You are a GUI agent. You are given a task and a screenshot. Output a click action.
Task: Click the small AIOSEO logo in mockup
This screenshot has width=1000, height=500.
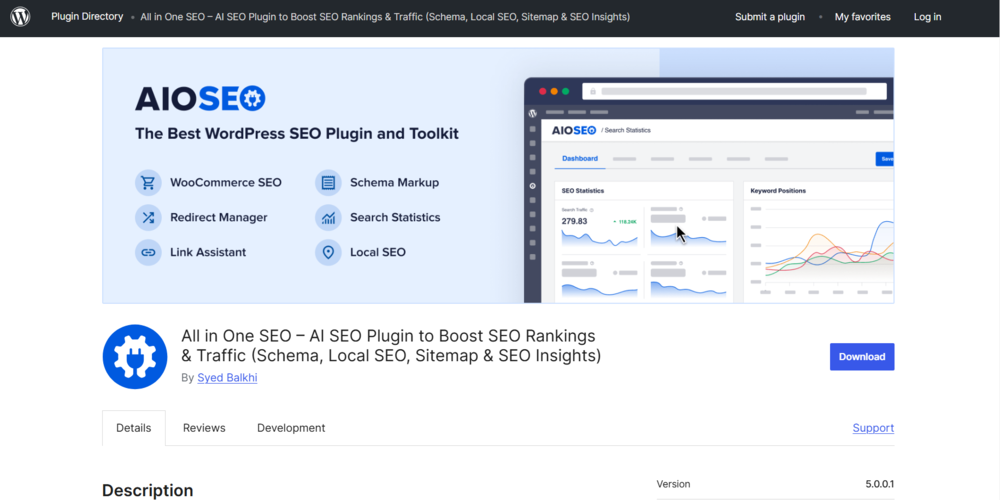(573, 130)
